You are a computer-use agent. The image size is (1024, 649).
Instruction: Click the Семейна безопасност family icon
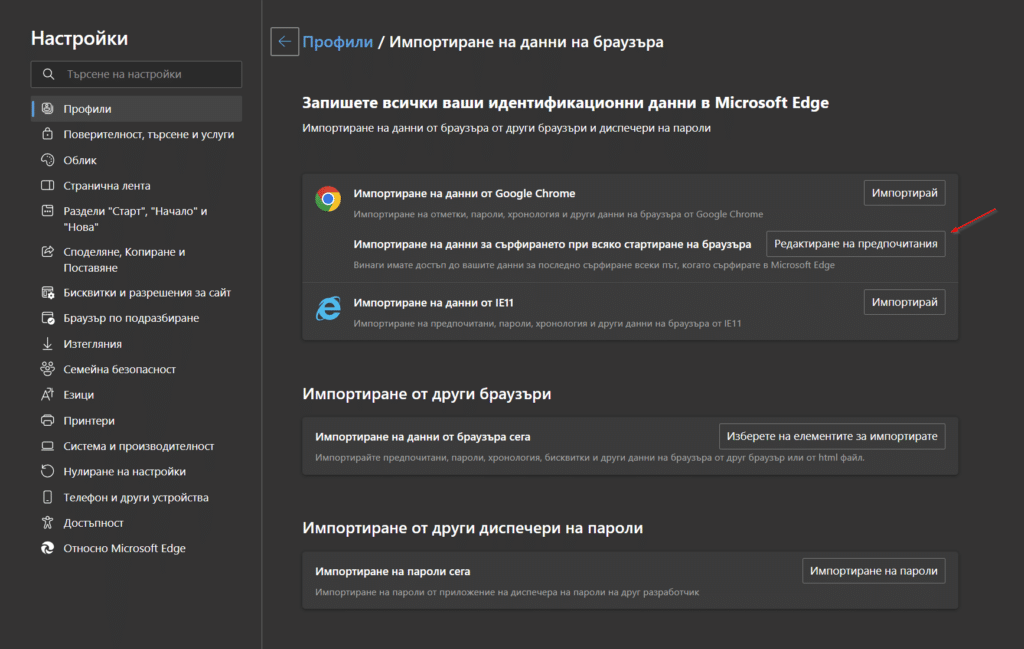tap(48, 369)
